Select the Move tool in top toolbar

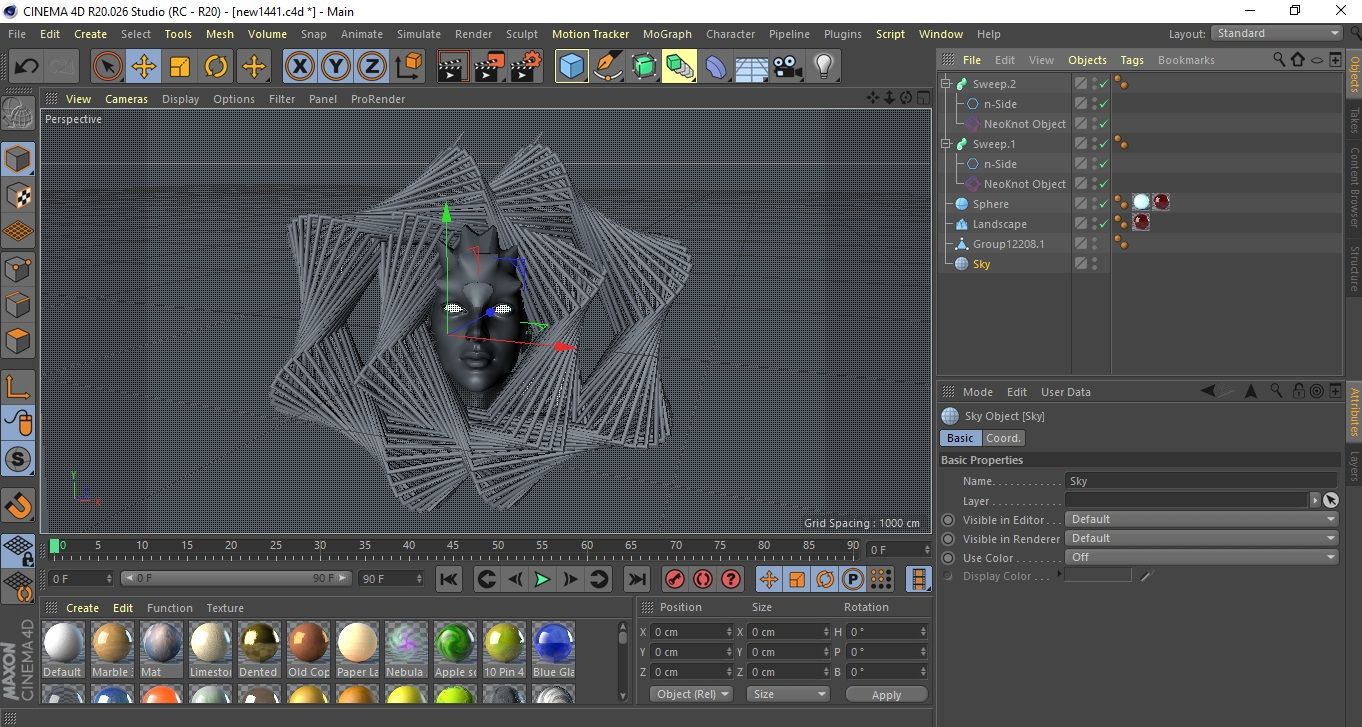click(x=143, y=67)
